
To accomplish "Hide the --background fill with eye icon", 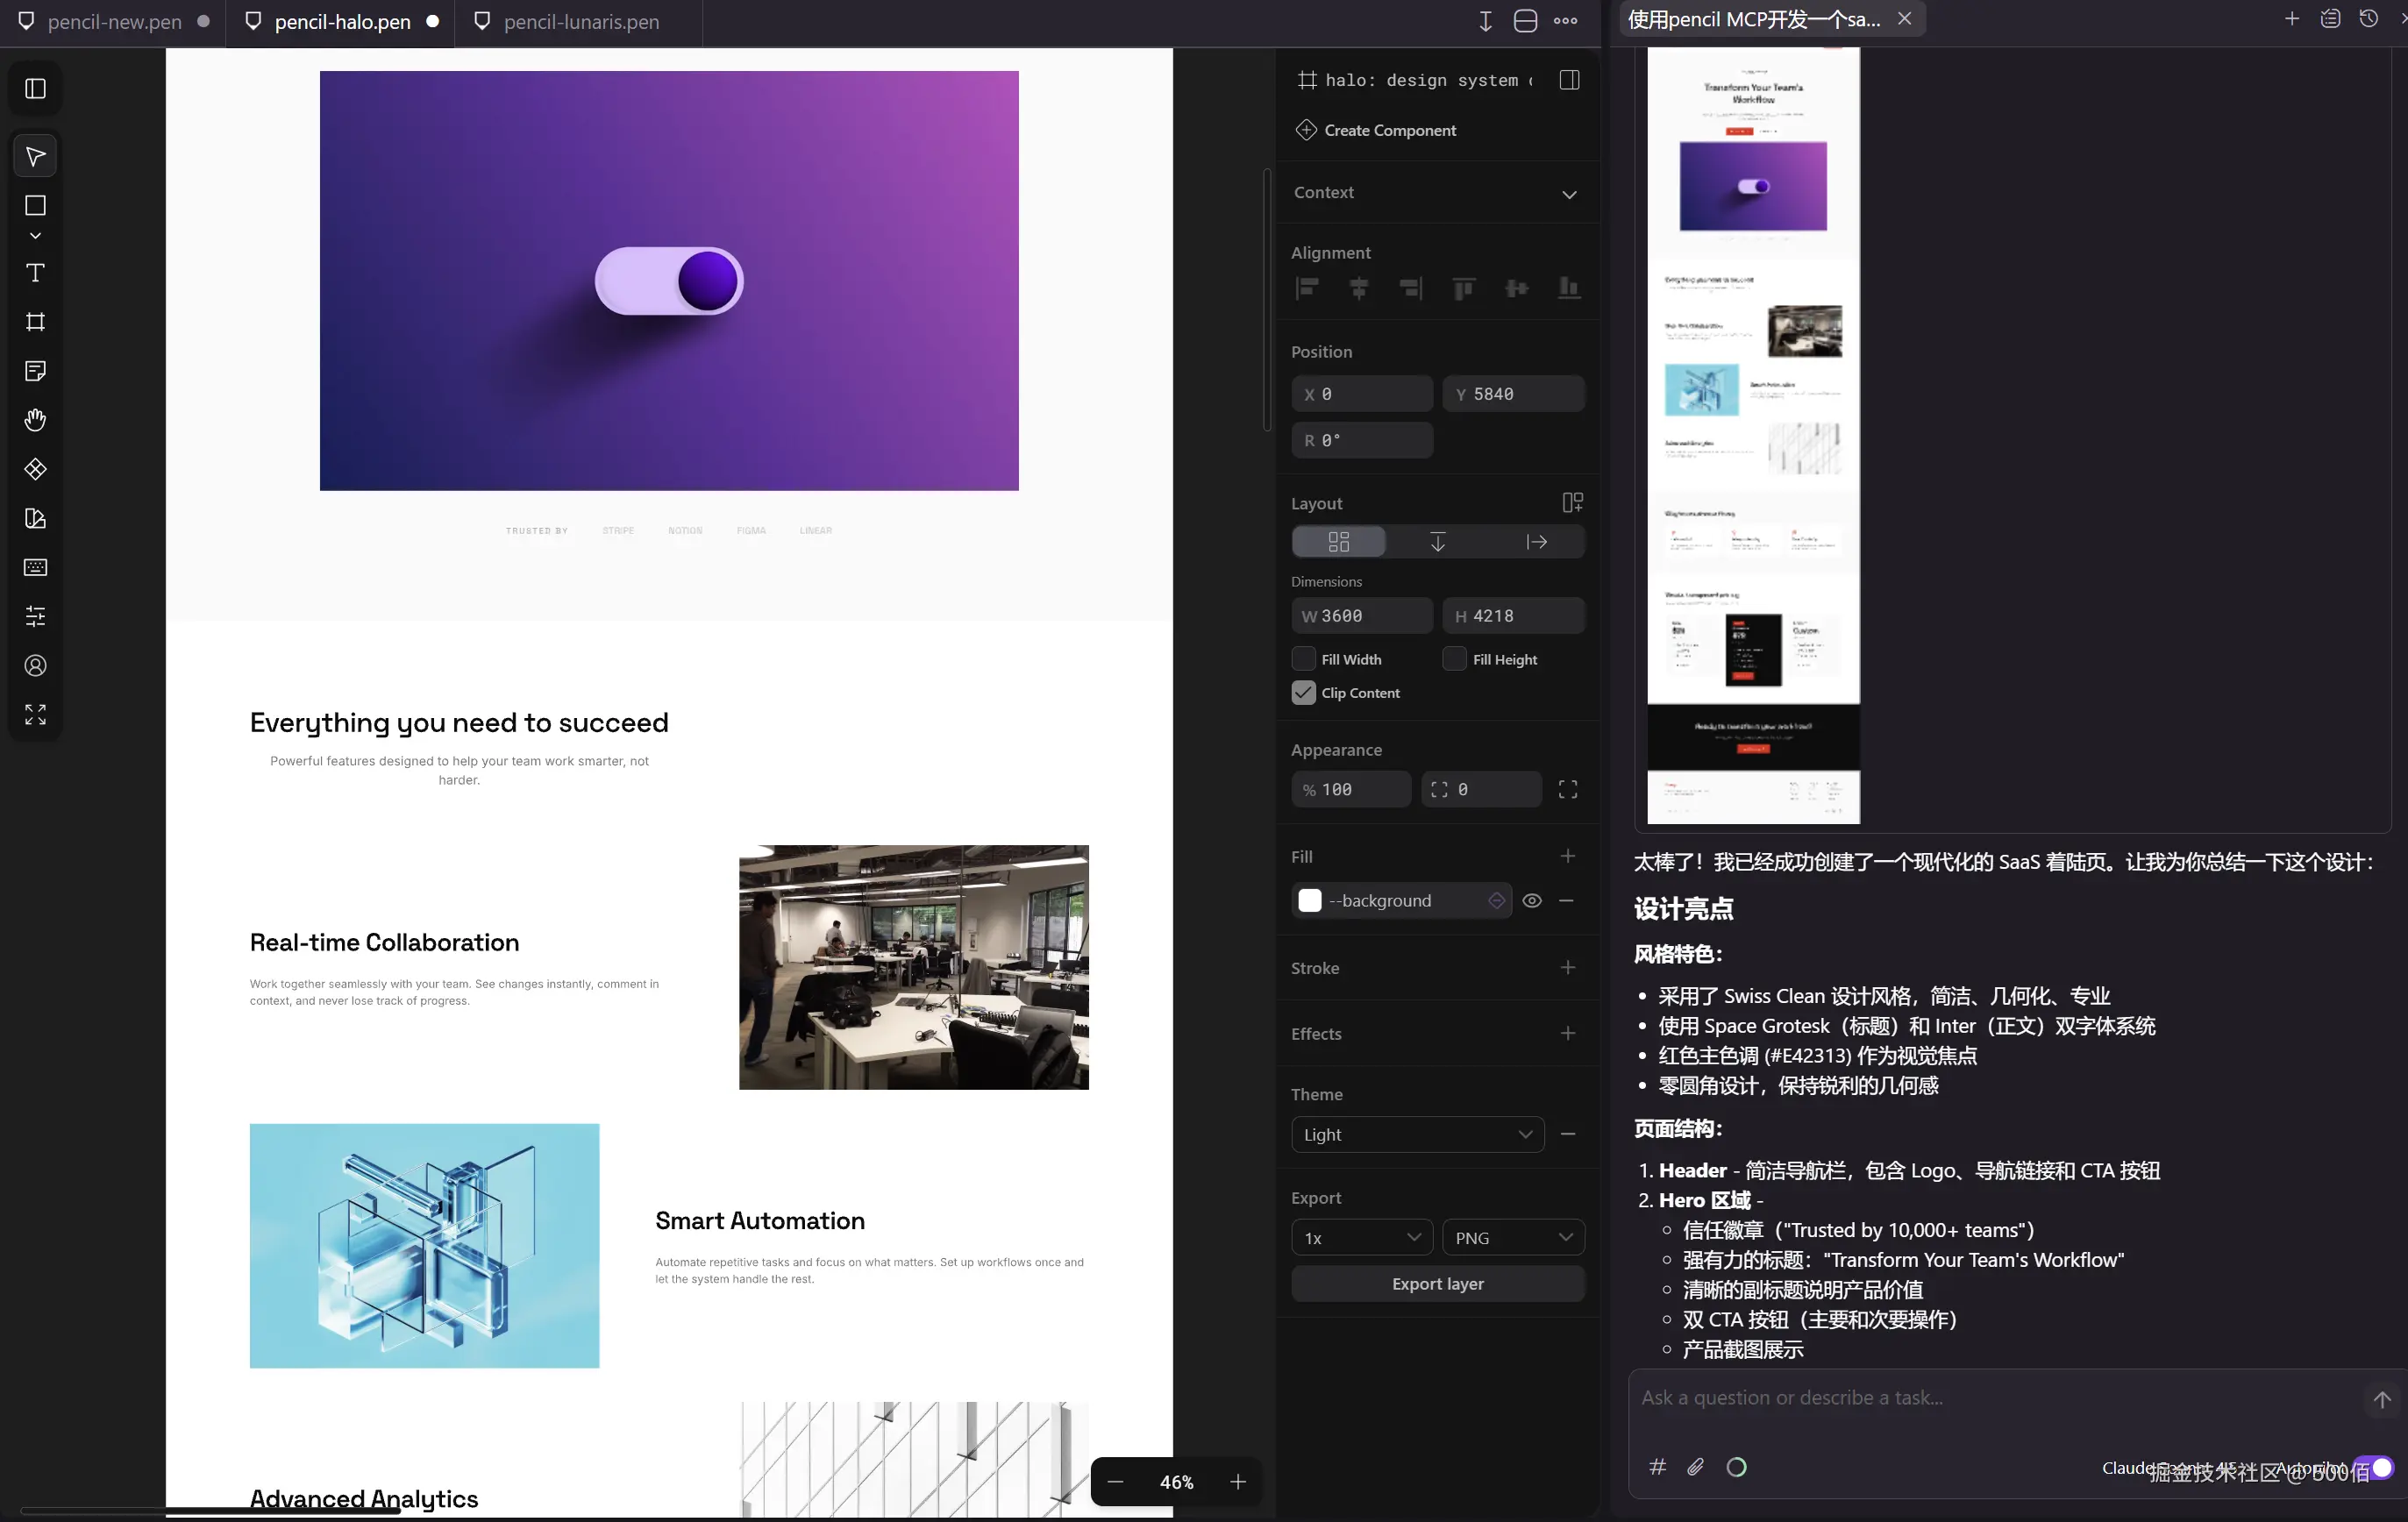I will point(1531,900).
